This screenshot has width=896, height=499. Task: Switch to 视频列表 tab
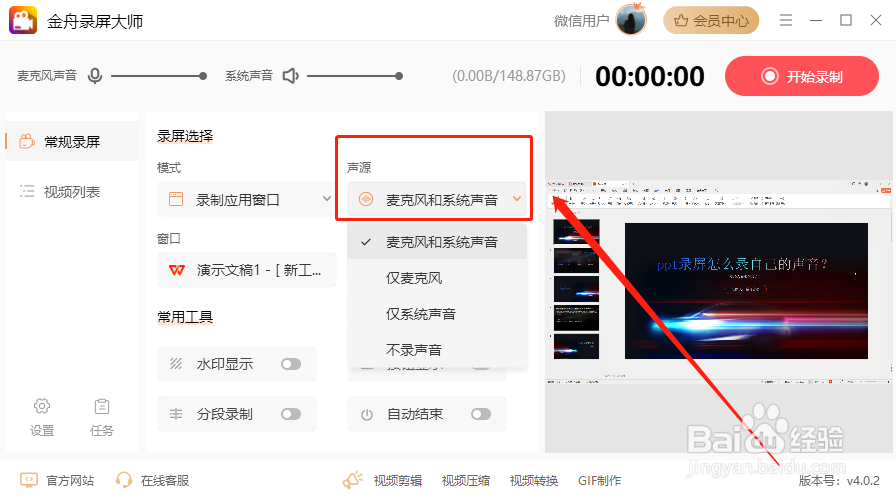[72, 191]
